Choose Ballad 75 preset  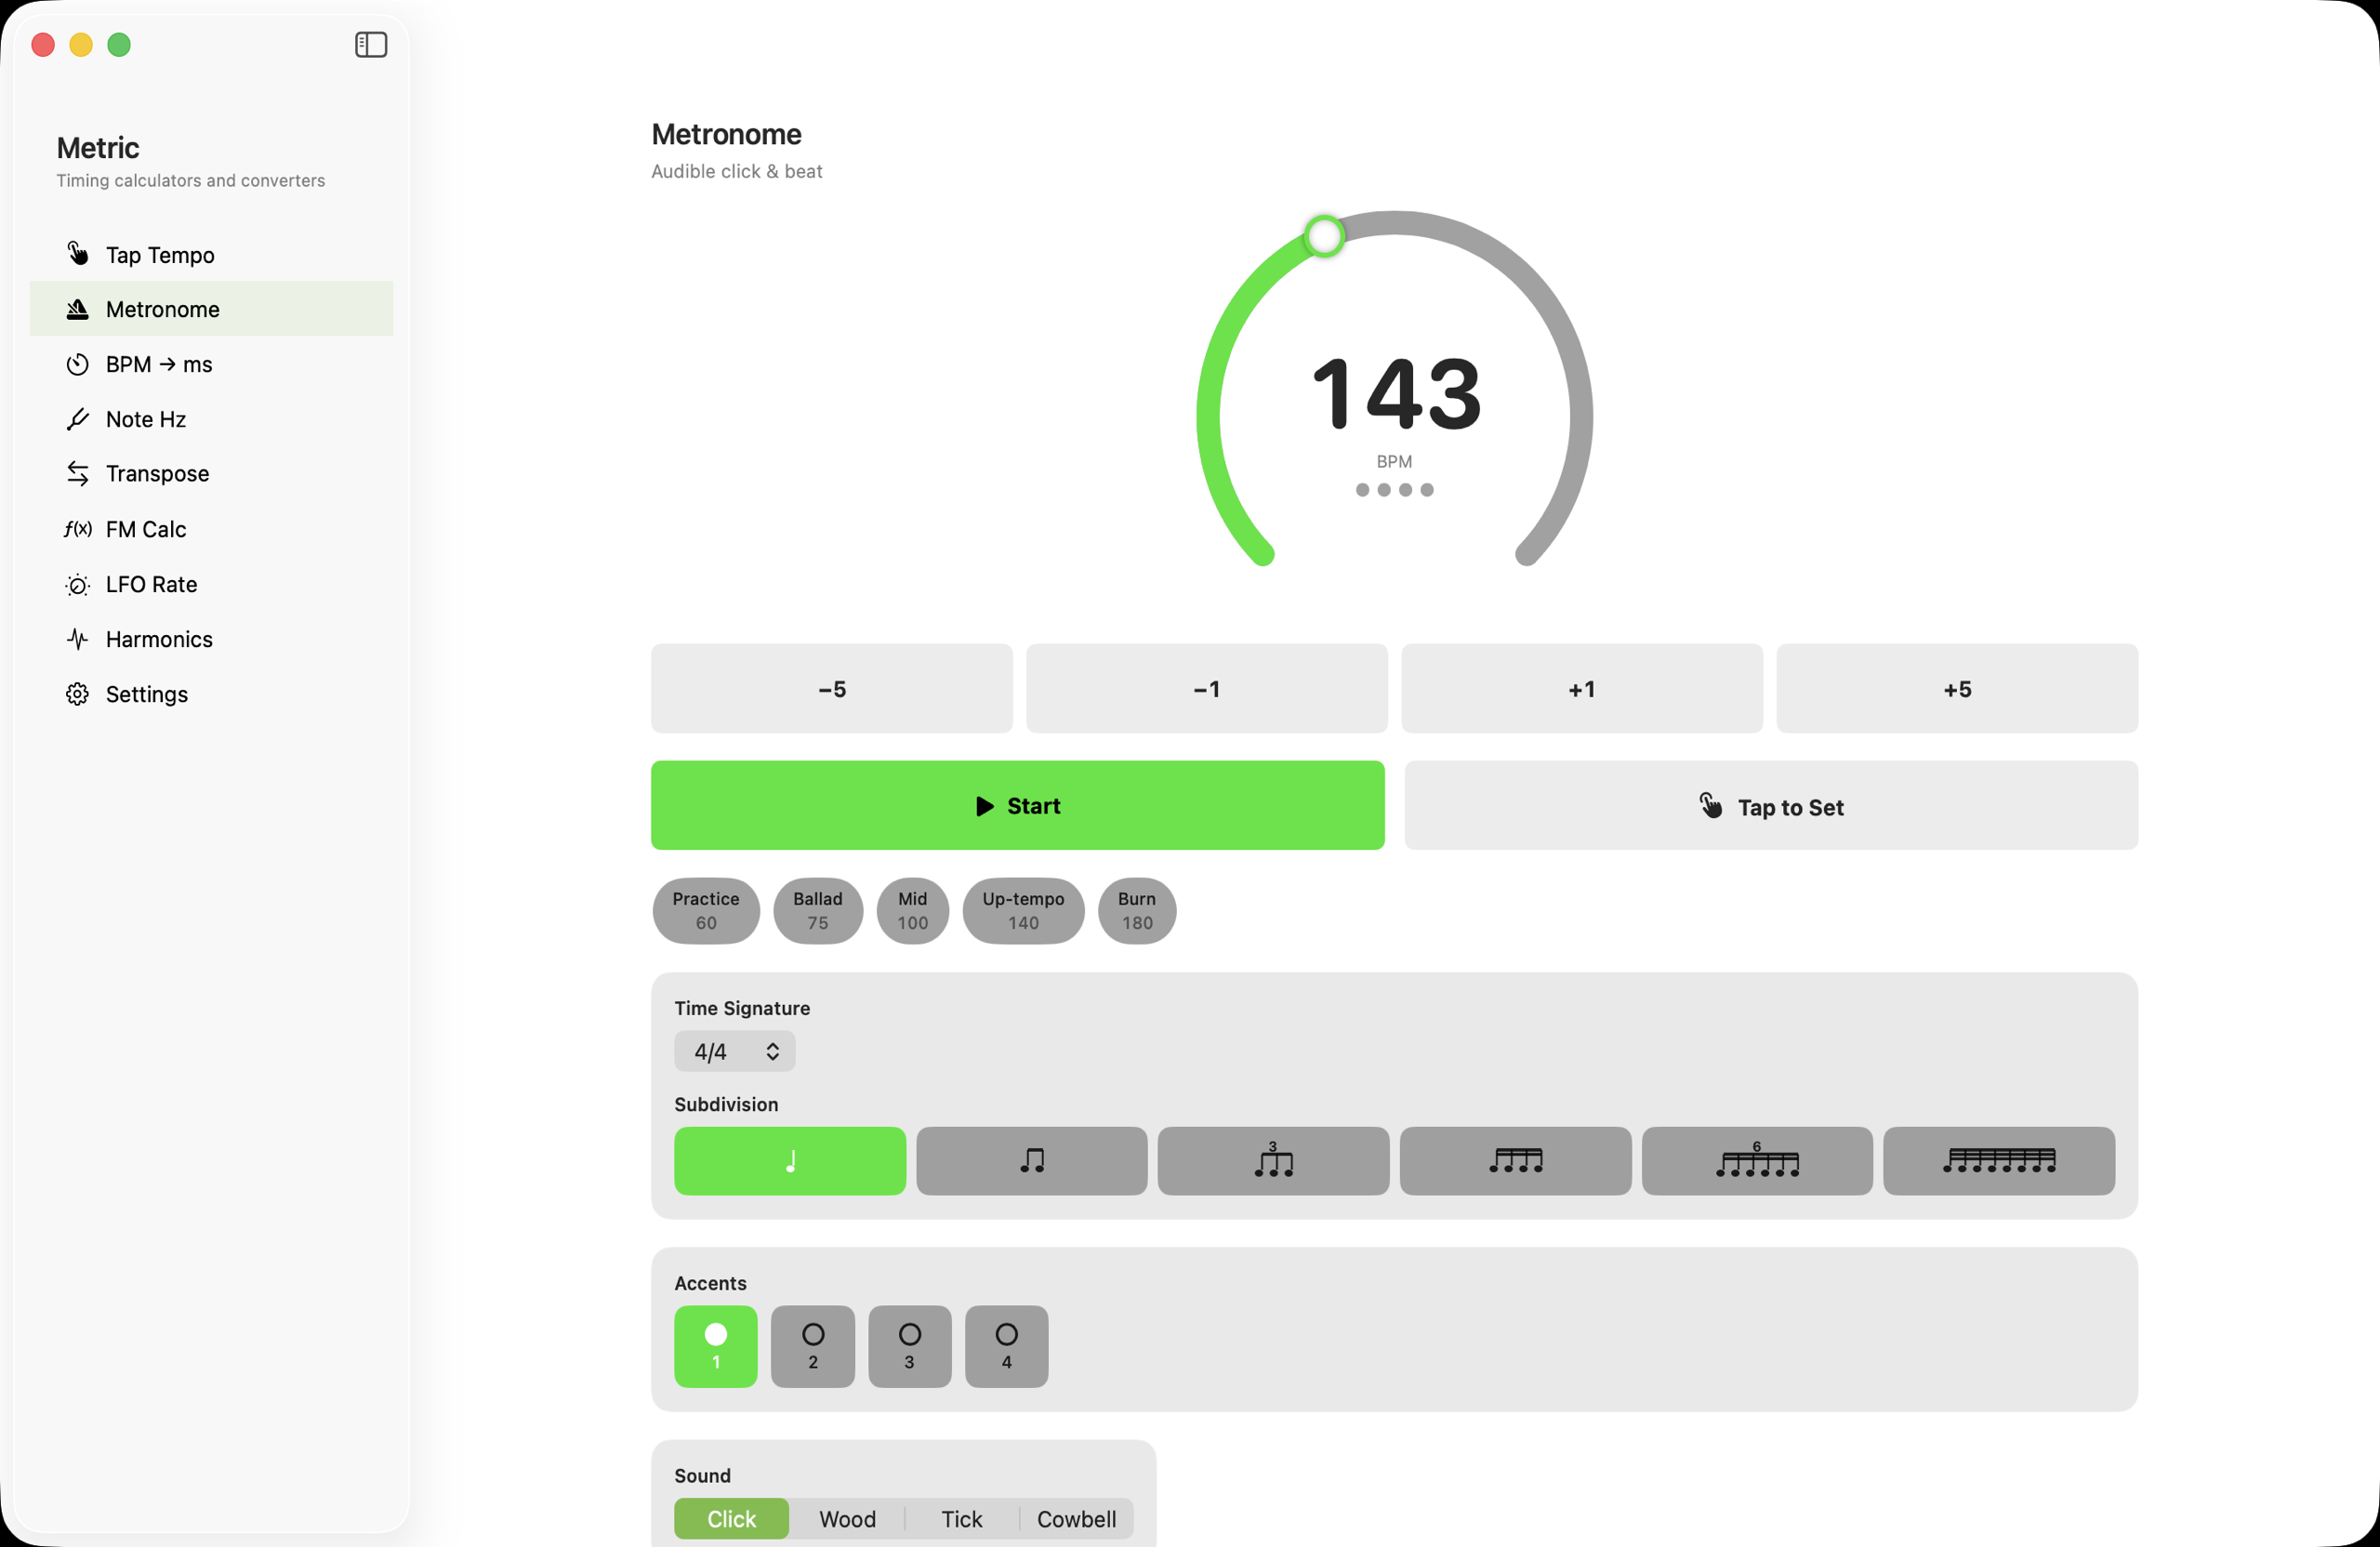pos(818,911)
